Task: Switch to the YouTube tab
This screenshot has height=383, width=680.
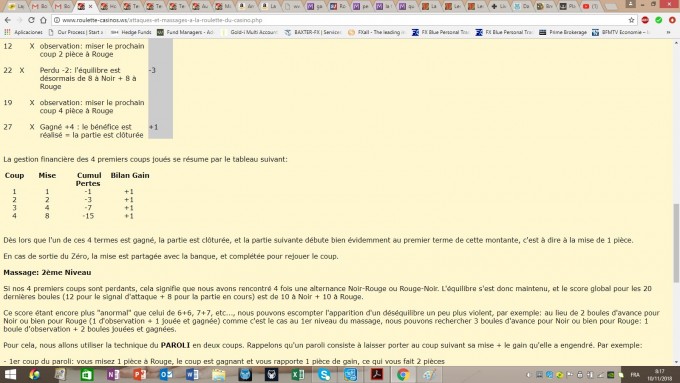Action: click(590, 6)
